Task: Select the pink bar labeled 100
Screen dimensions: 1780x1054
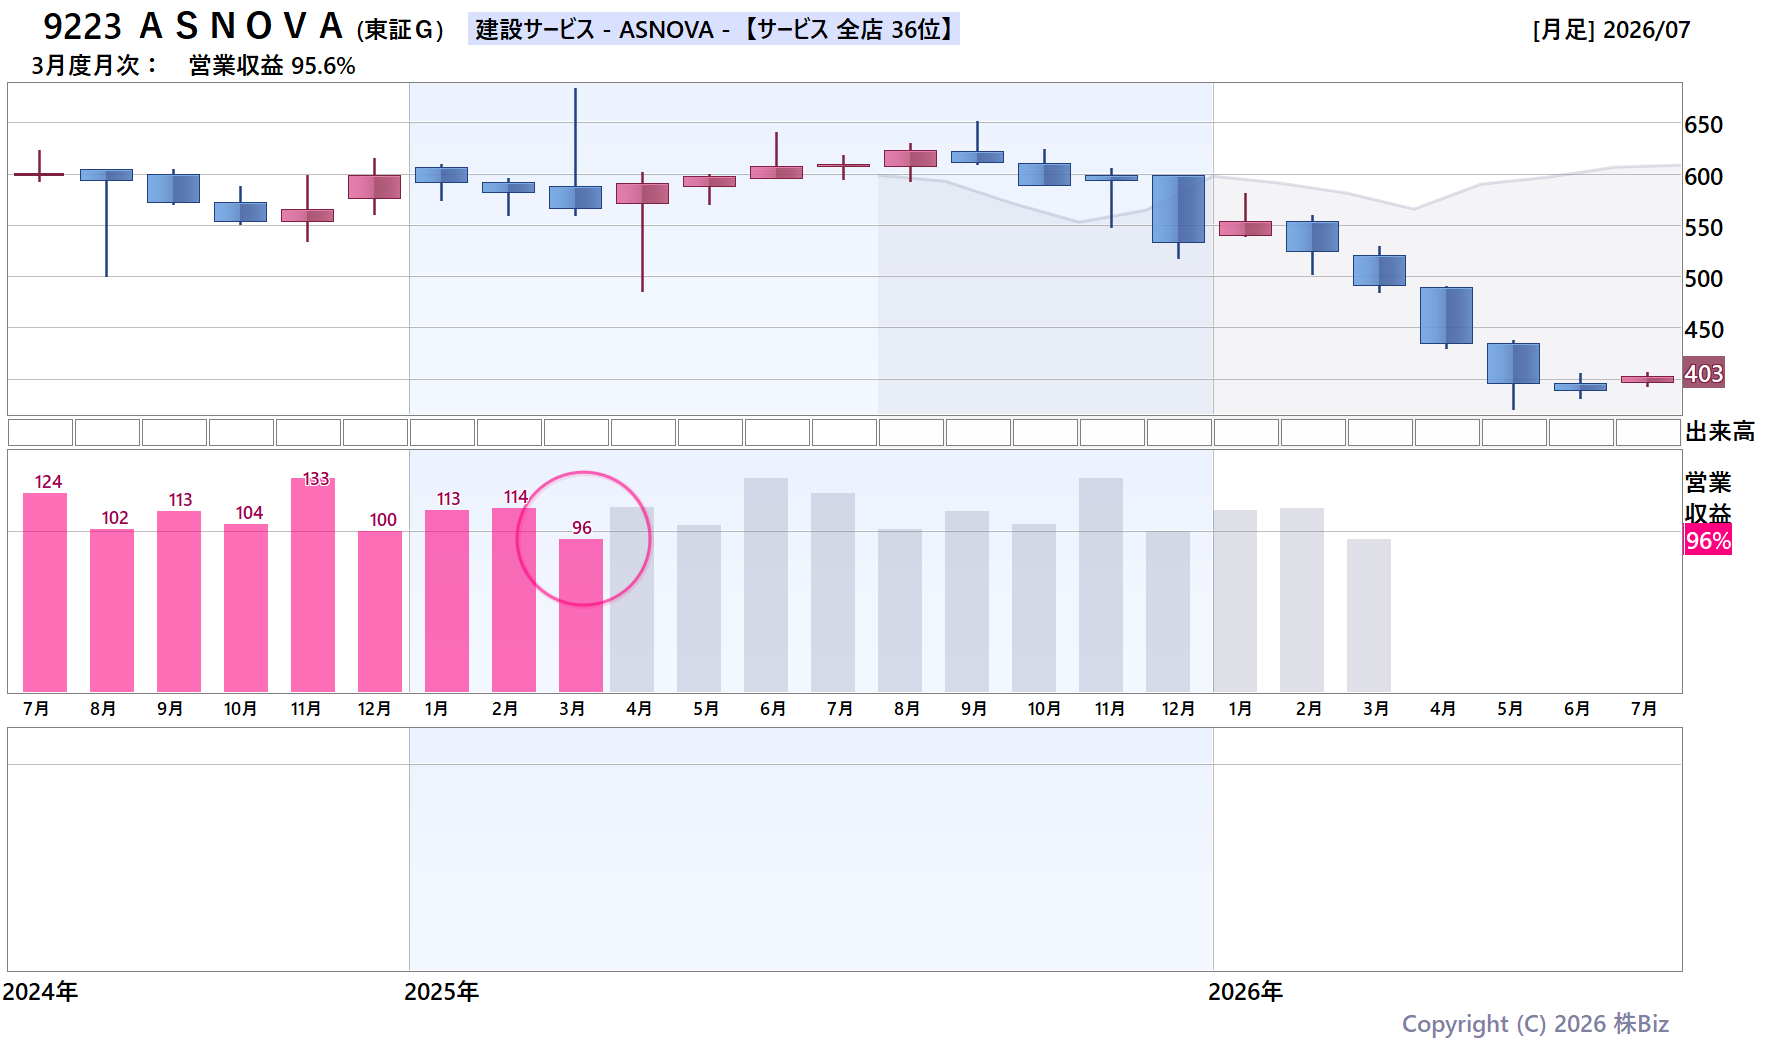Action: (380, 611)
